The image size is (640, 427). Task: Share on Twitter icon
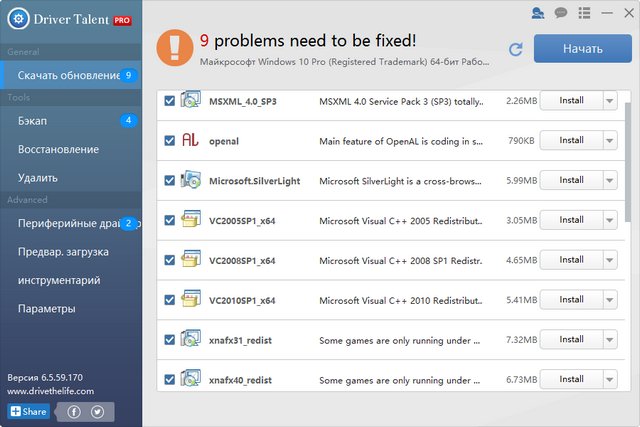coord(97,412)
